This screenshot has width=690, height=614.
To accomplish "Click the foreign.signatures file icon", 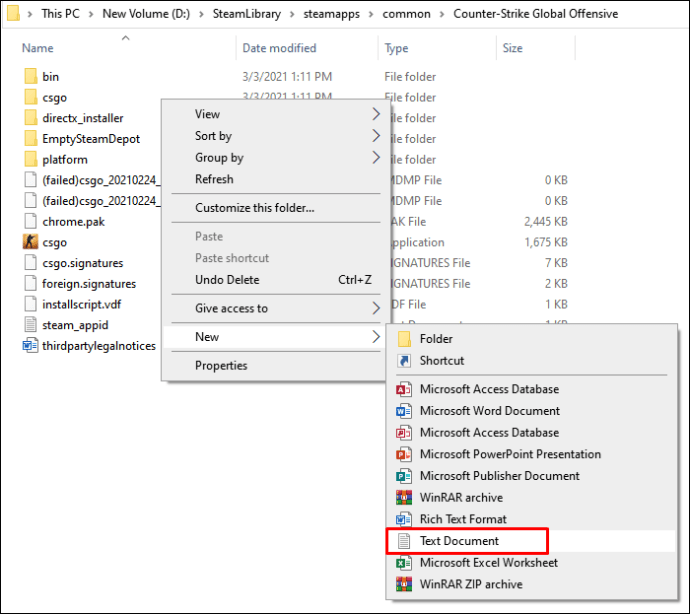I will click(x=30, y=283).
